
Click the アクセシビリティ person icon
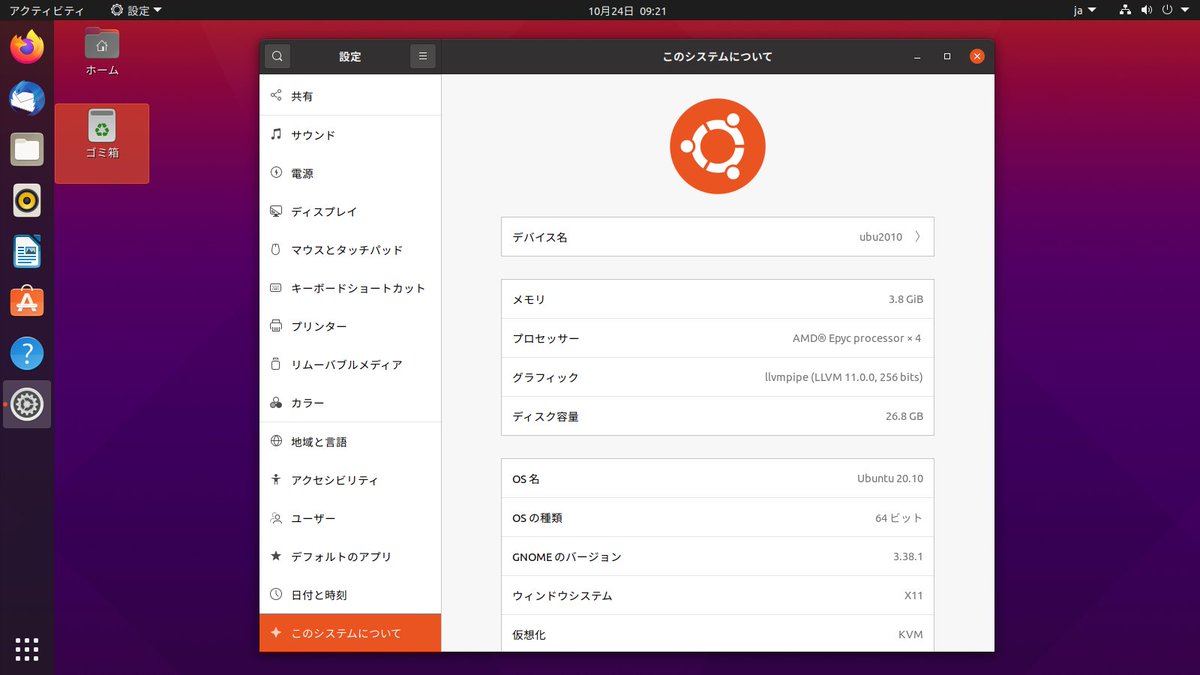276,480
